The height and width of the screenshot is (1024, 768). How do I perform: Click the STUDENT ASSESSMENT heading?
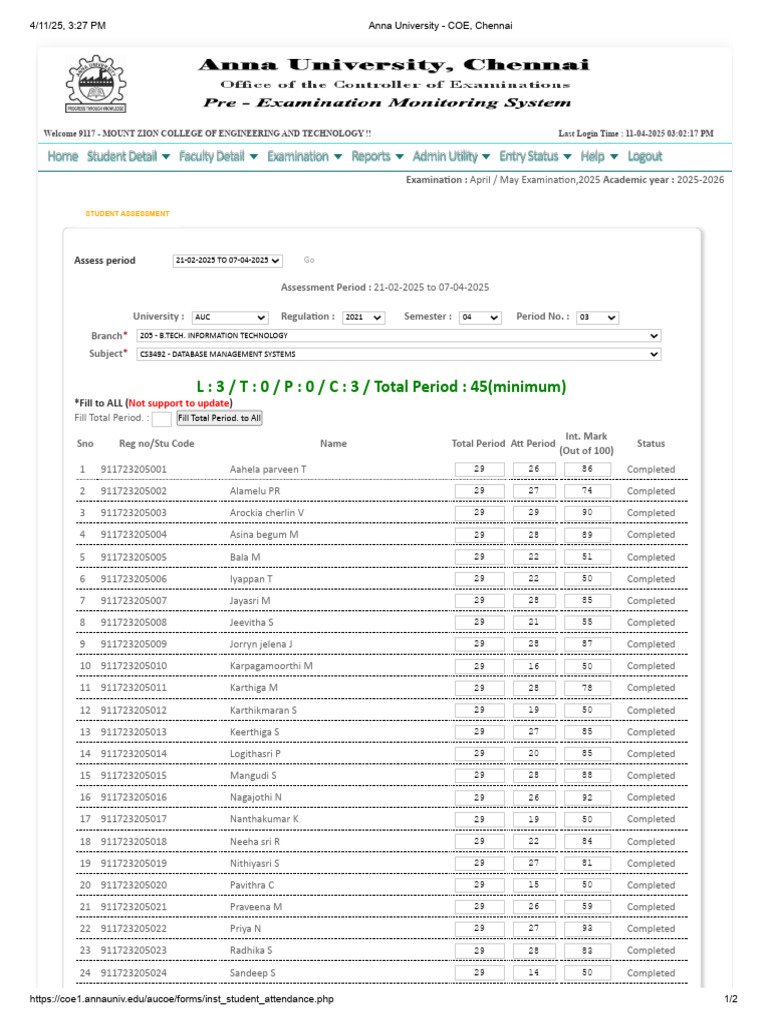127,214
